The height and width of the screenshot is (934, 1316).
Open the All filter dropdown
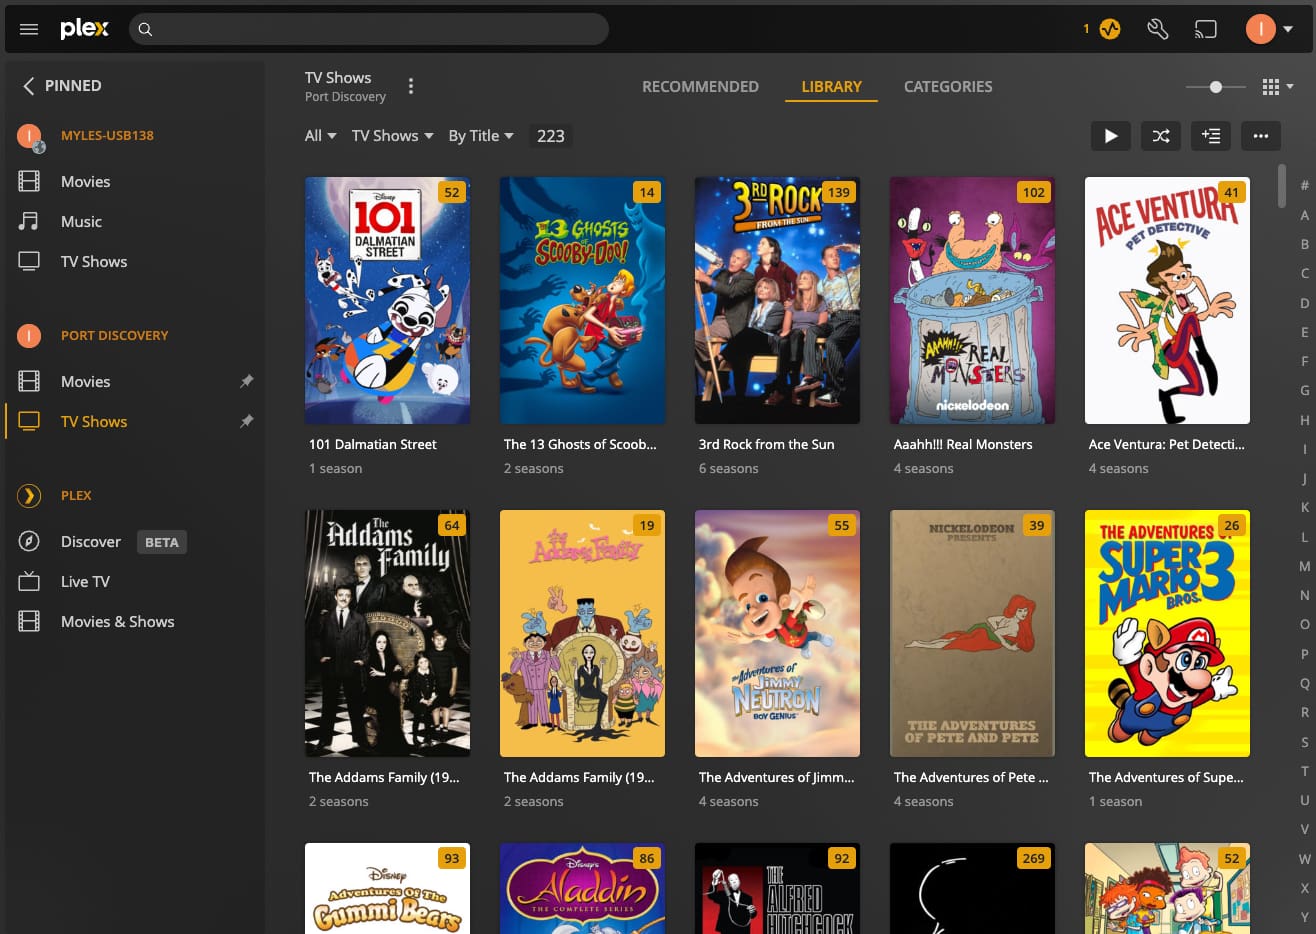320,136
